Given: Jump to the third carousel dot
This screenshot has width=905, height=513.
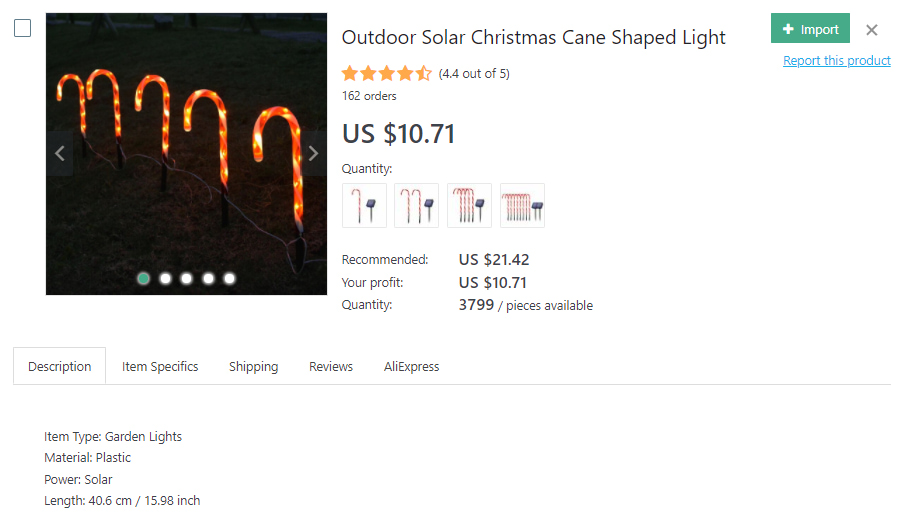Looking at the screenshot, I should point(187,278).
